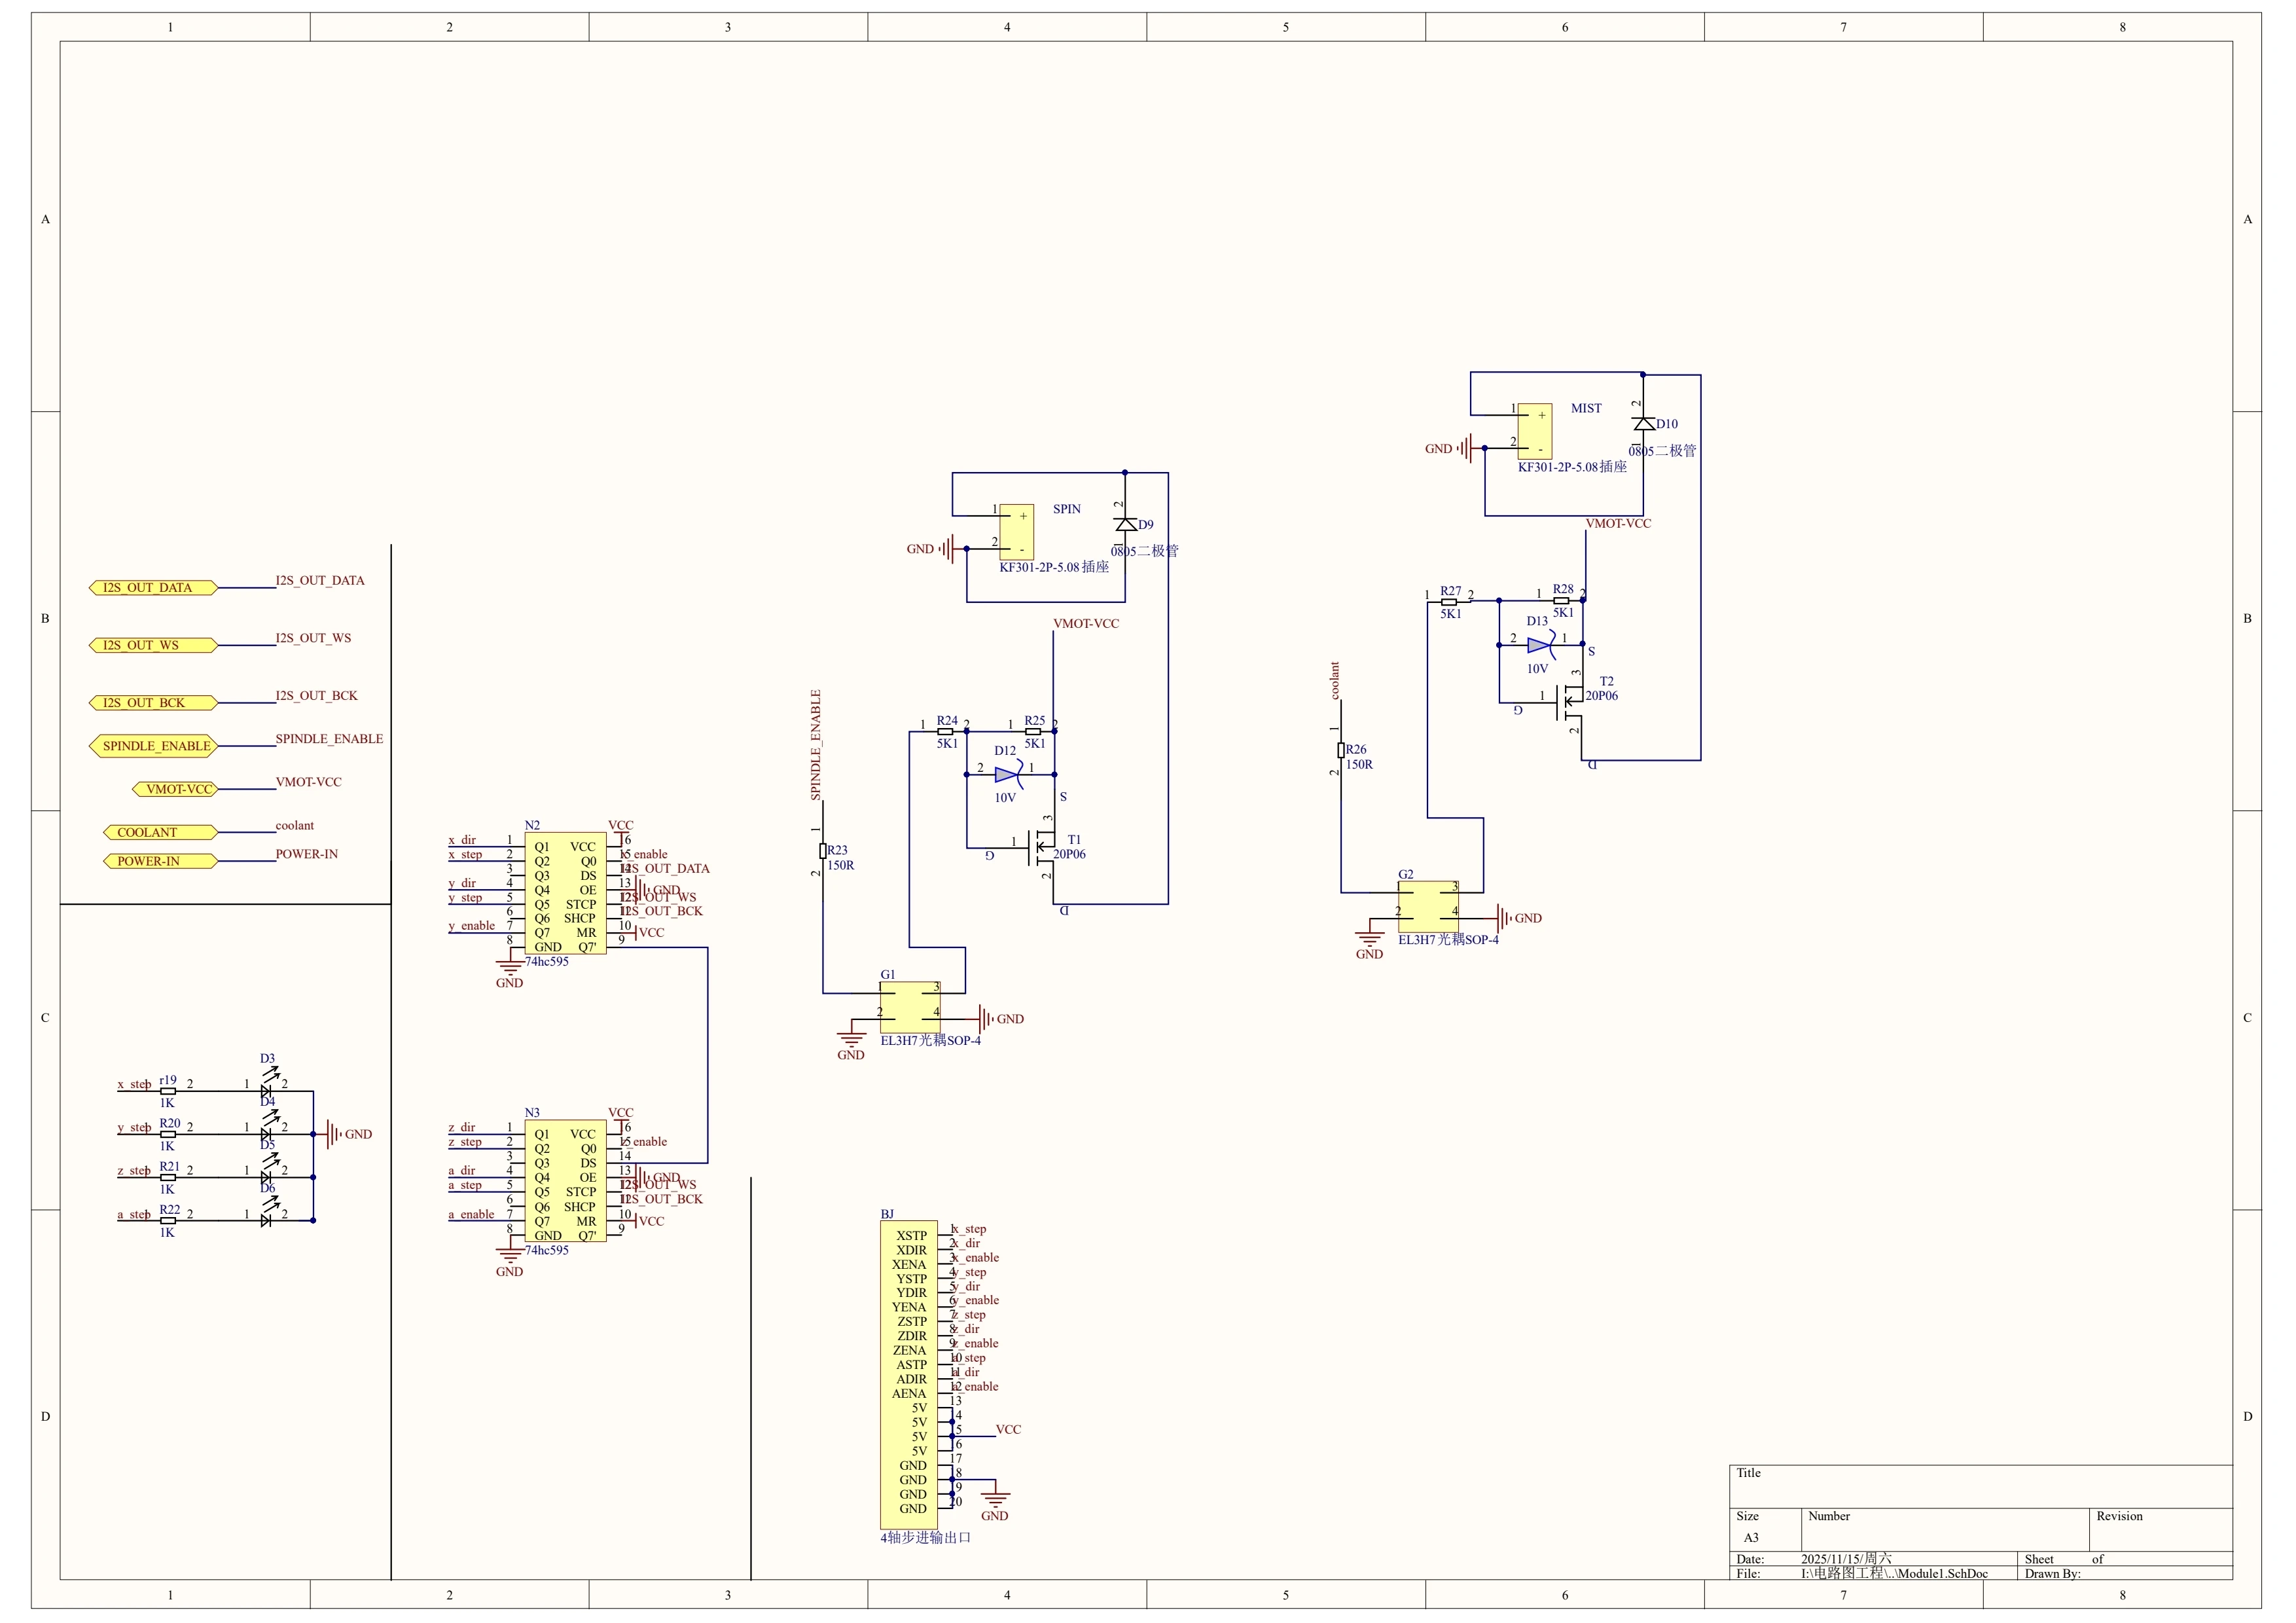Viewport: 2296px width, 1623px height.
Task: Click the MIST KF301 terminal connector
Action: (1534, 431)
